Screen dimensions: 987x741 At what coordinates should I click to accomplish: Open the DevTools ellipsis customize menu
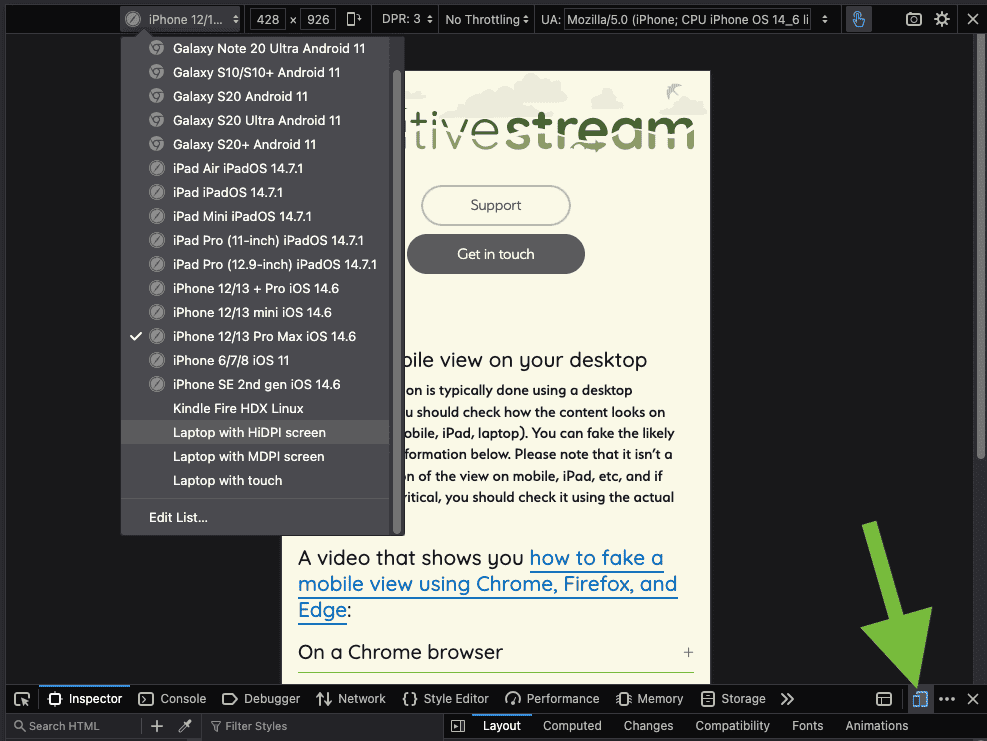947,699
